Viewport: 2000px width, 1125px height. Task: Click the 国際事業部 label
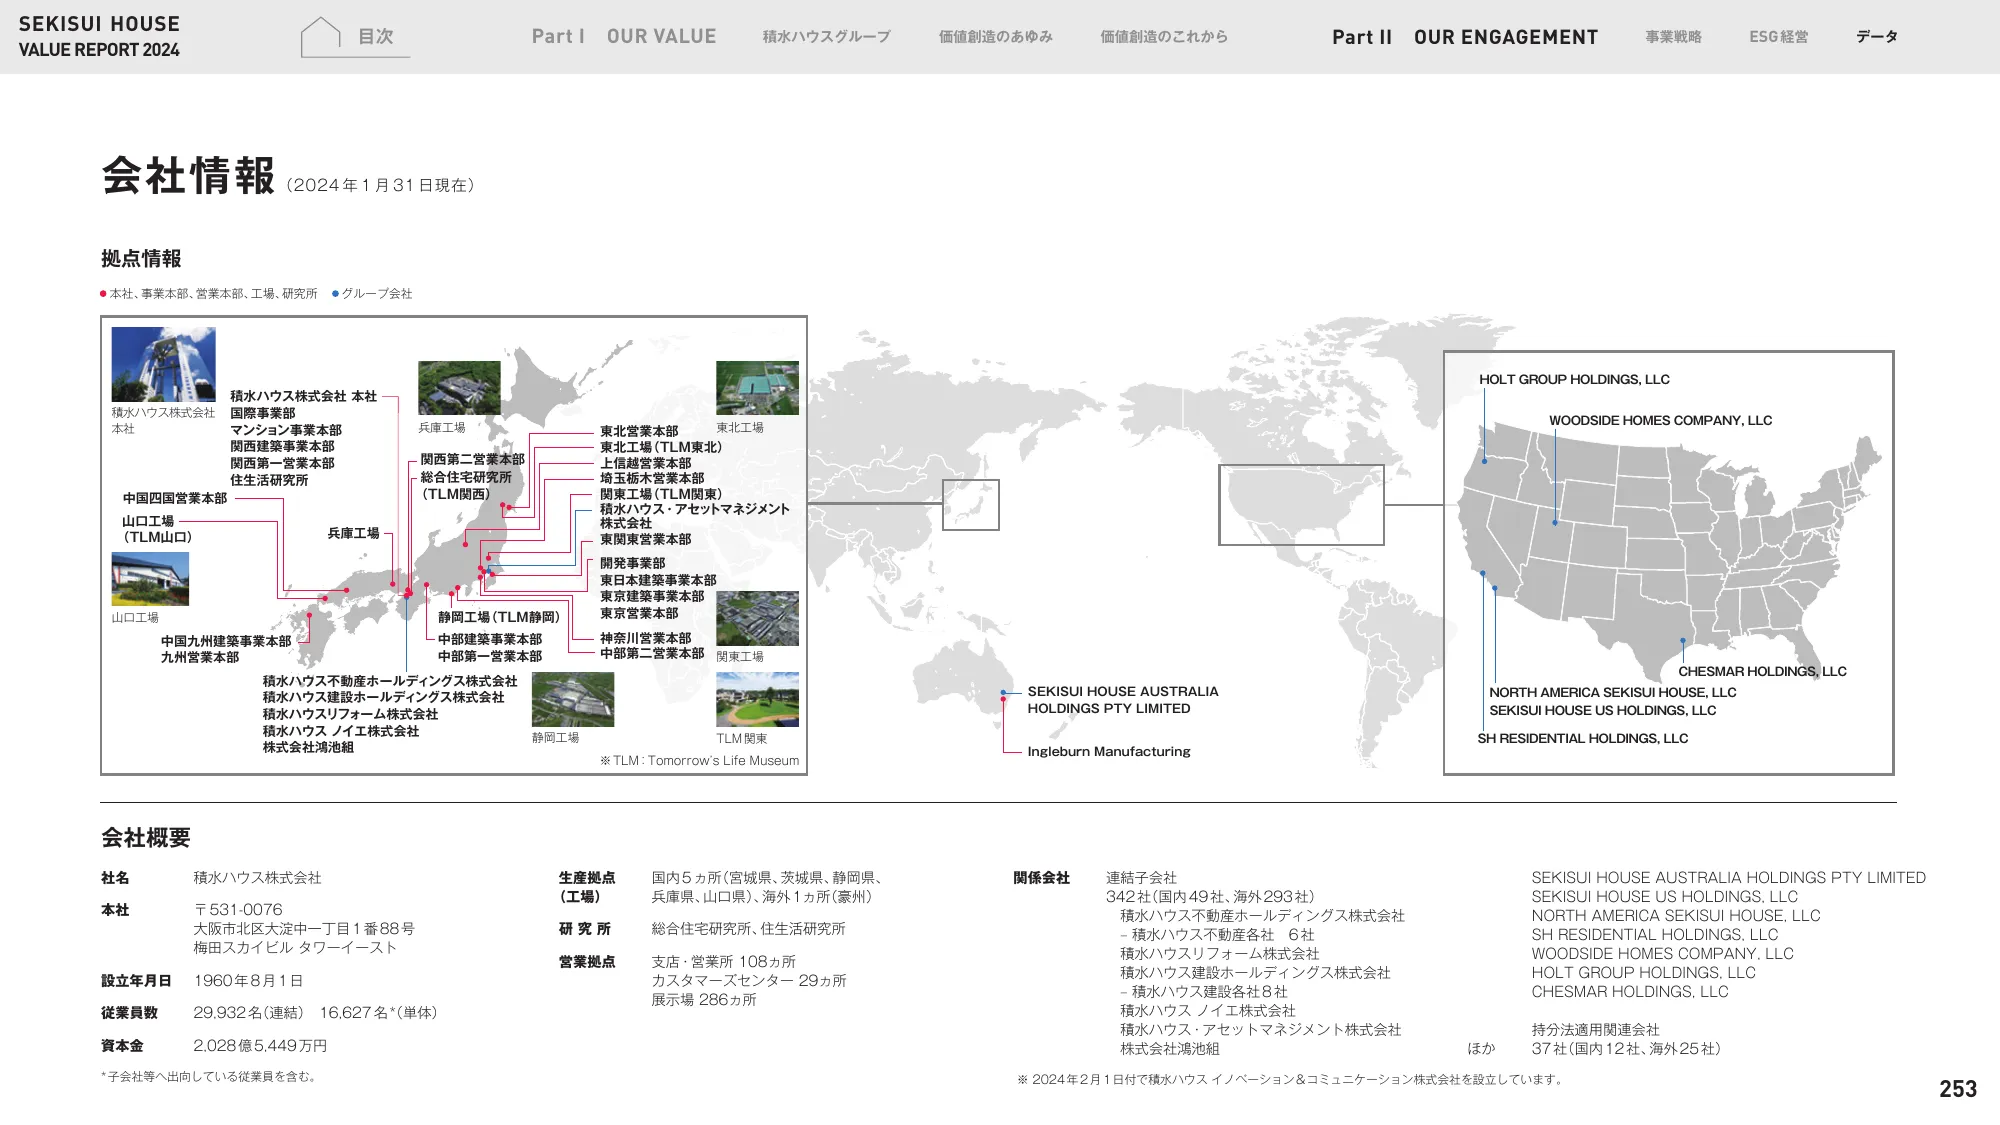click(262, 414)
